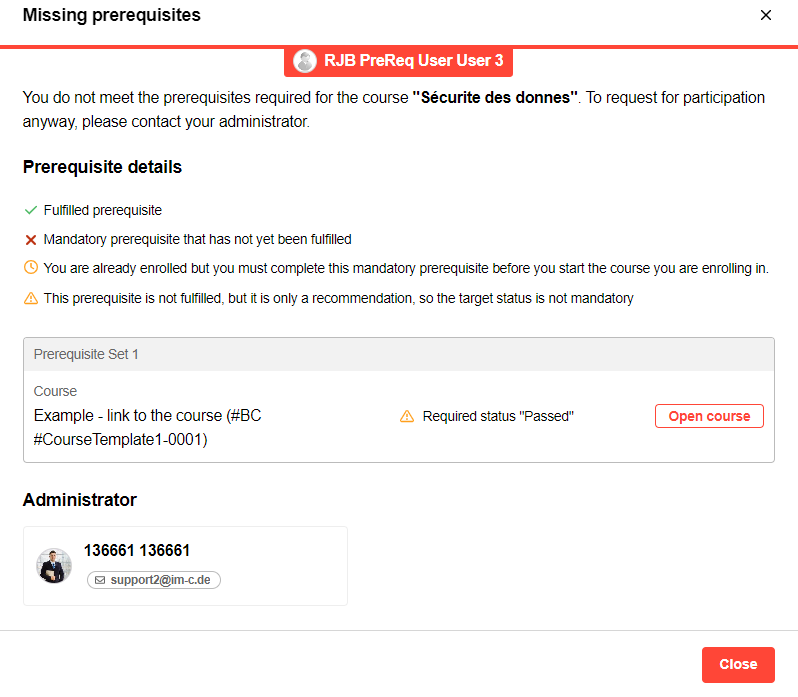Close the dialog with the X icon
Viewport: 798px width, 697px height.
[x=766, y=15]
